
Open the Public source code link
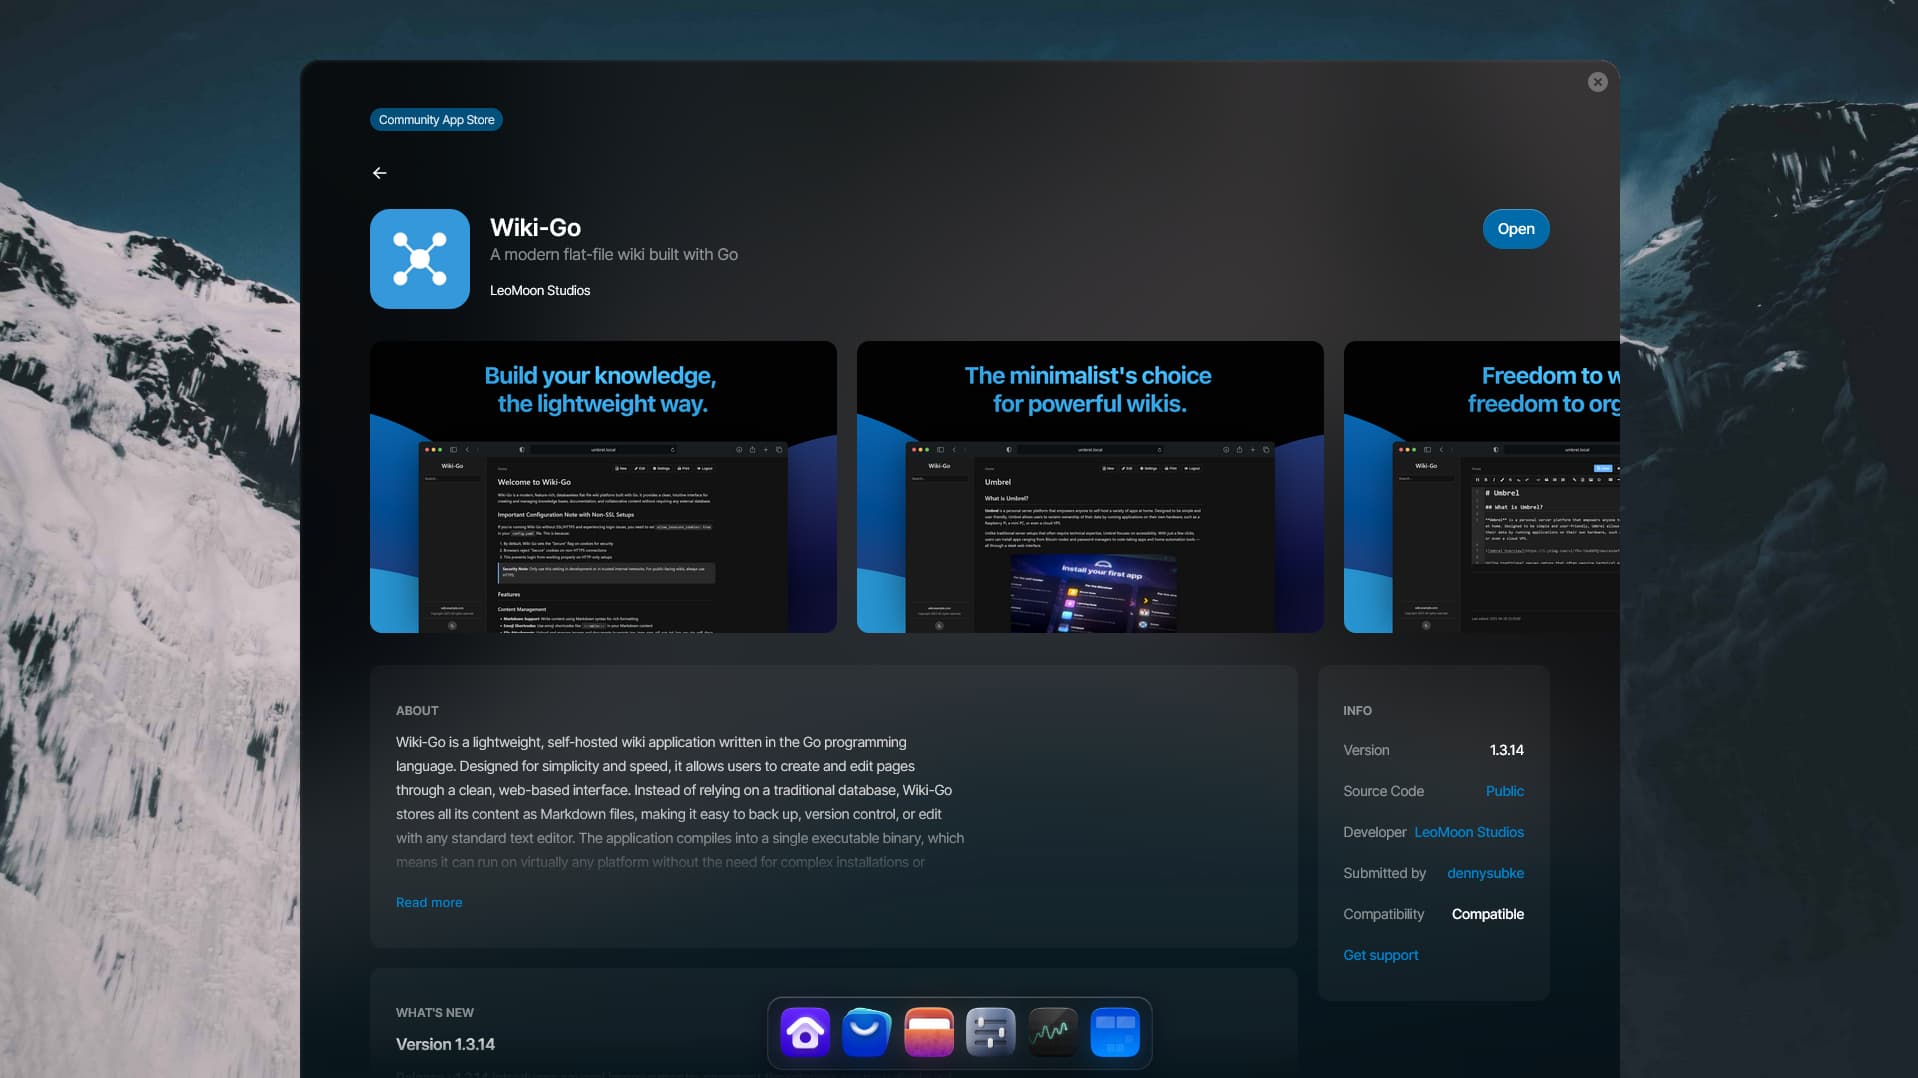[1505, 791]
